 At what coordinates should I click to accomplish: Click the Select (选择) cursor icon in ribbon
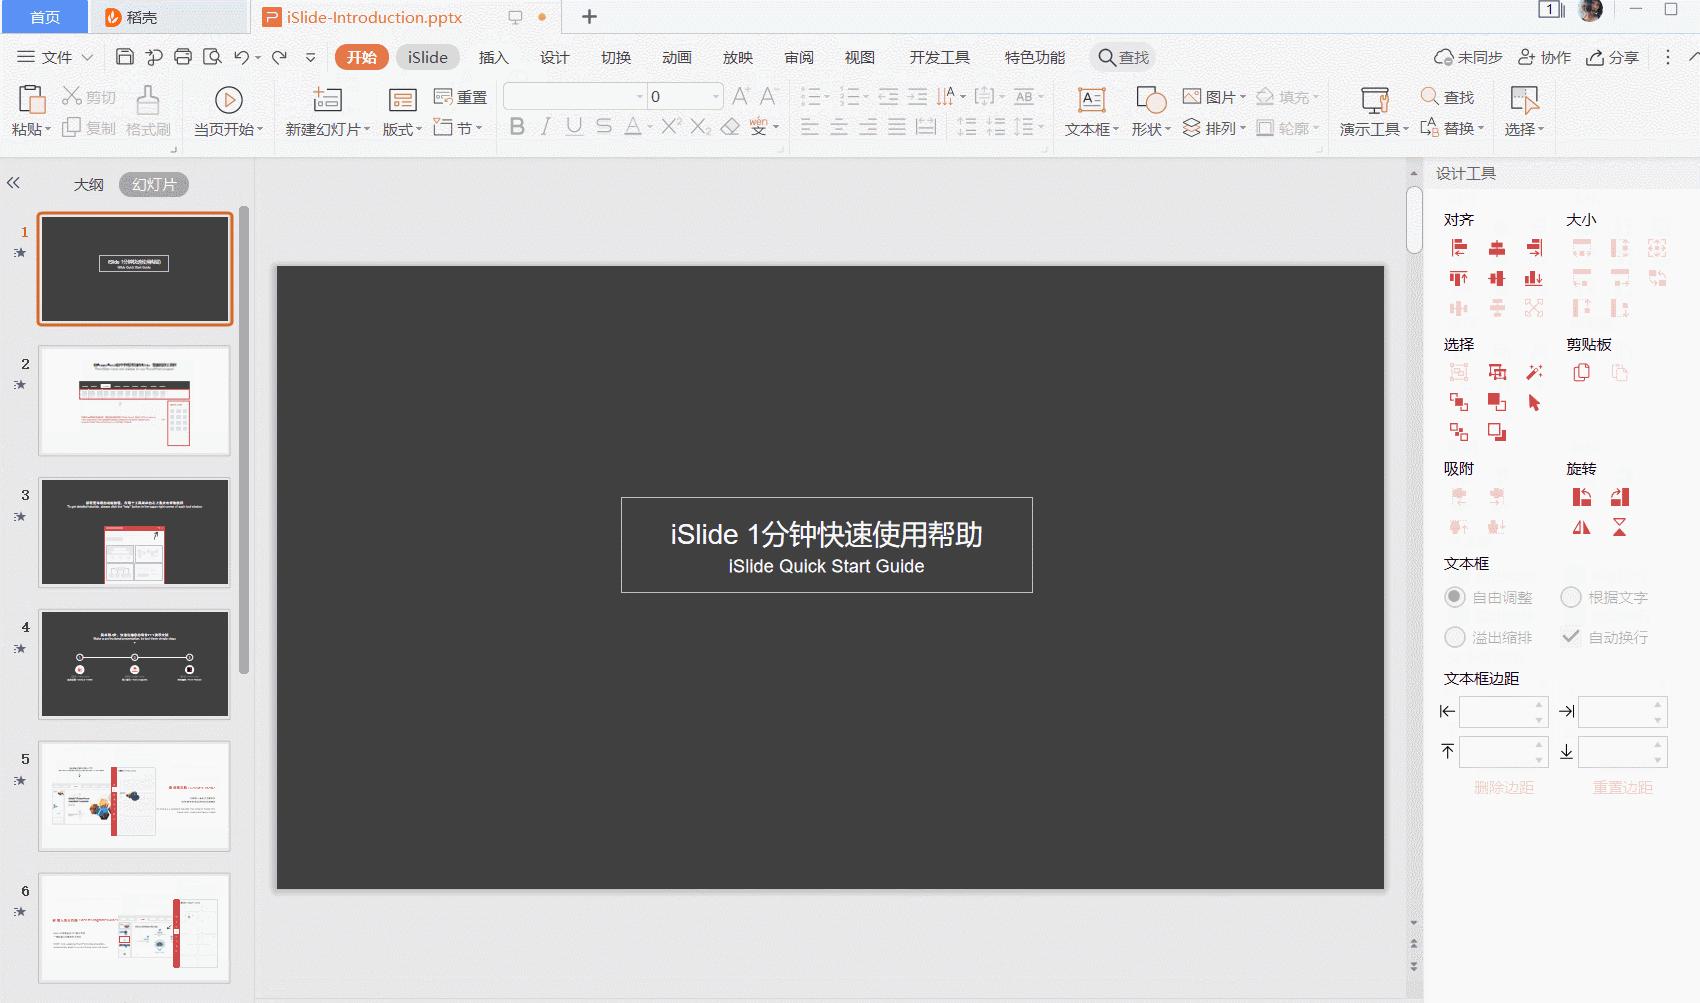pos(1524,99)
